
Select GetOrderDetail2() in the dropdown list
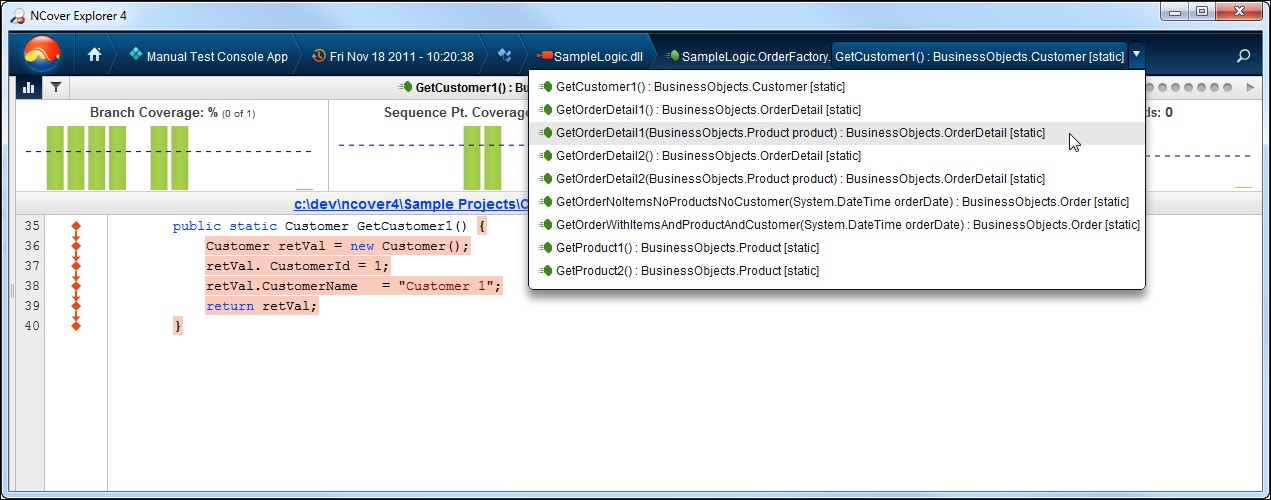(x=707, y=156)
